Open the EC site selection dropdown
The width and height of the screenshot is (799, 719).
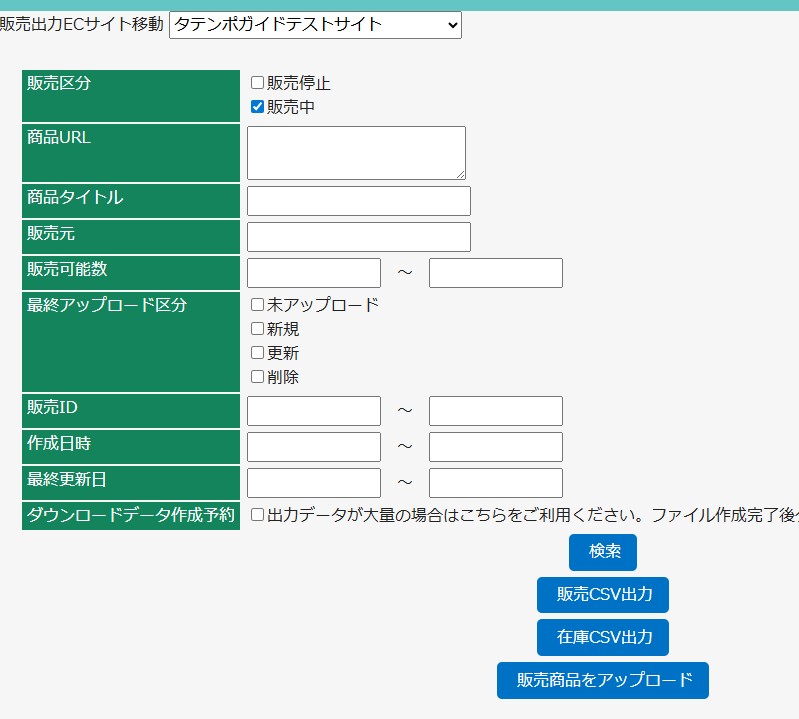pyautogui.click(x=315, y=25)
